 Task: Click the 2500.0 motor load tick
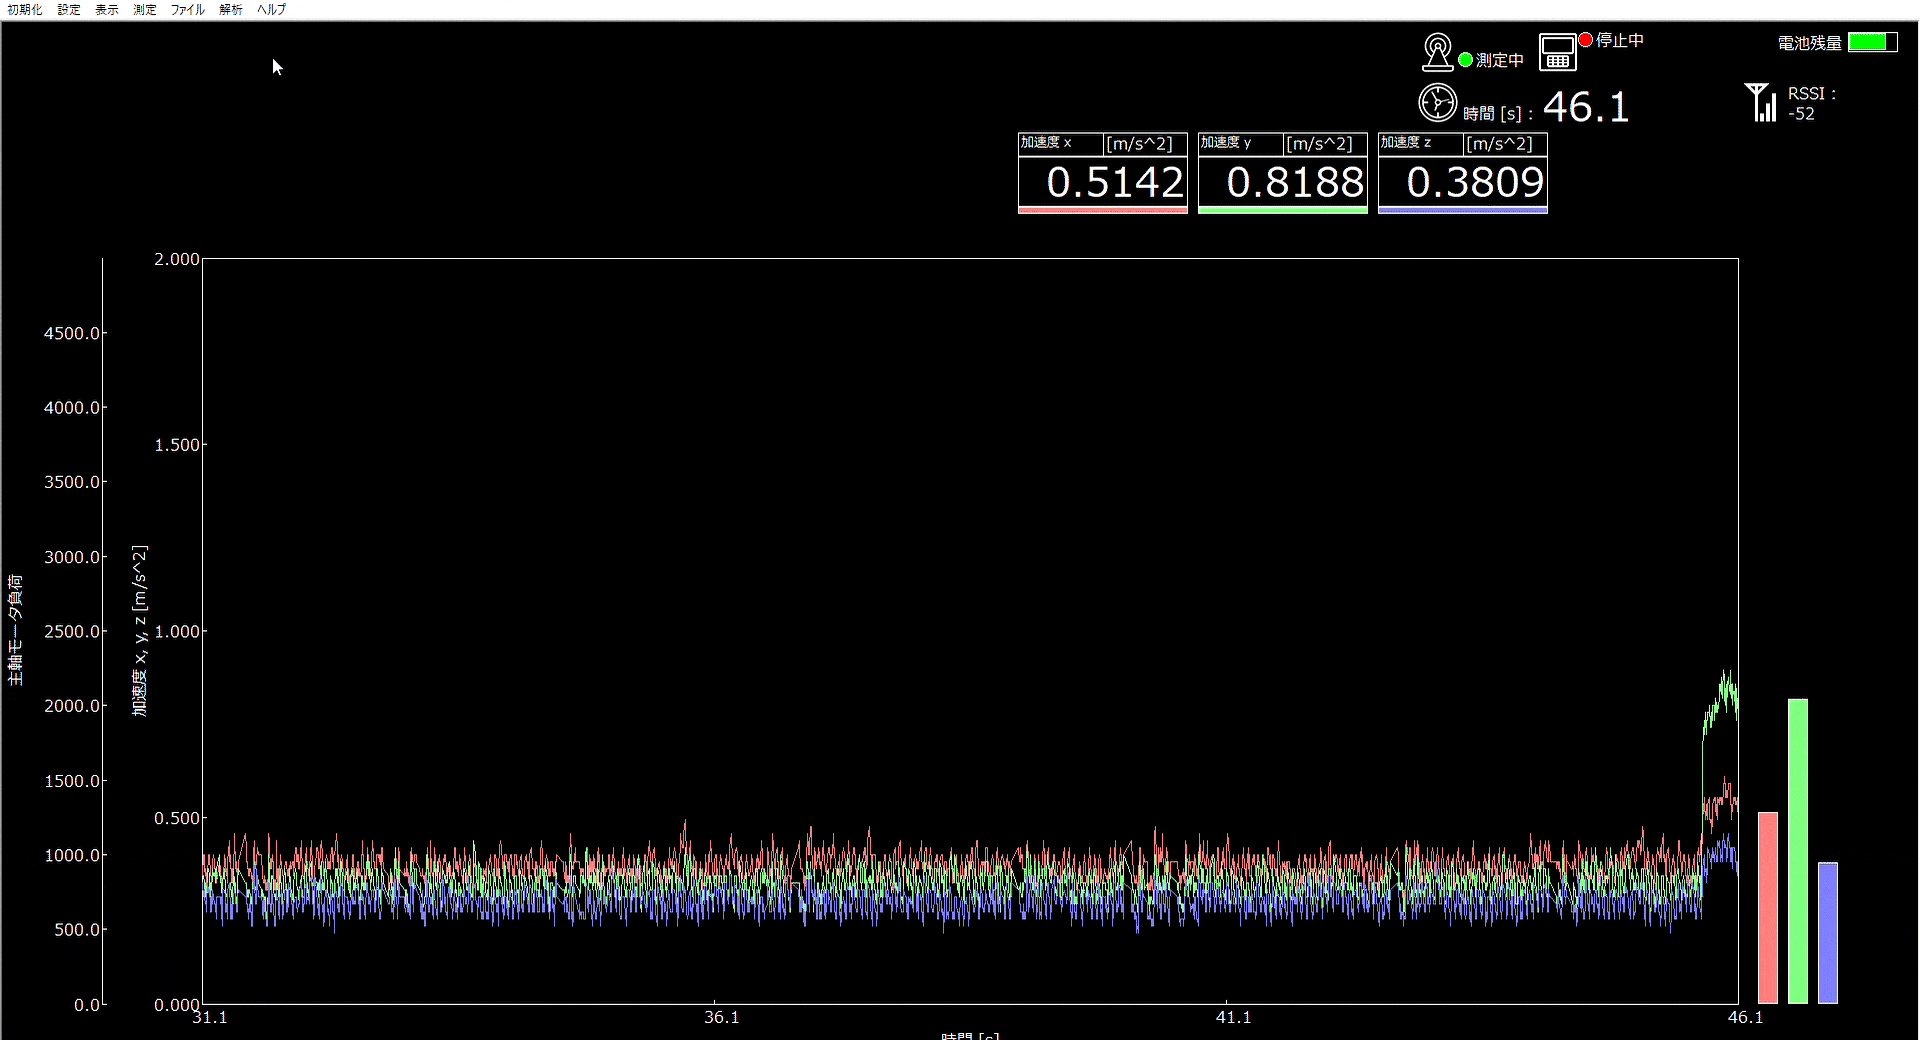click(x=72, y=631)
